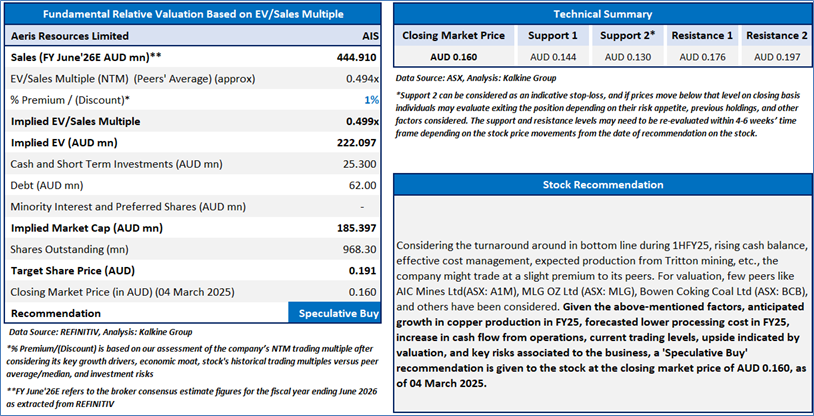Select the Shares Outstanding value 968.30

(361, 249)
